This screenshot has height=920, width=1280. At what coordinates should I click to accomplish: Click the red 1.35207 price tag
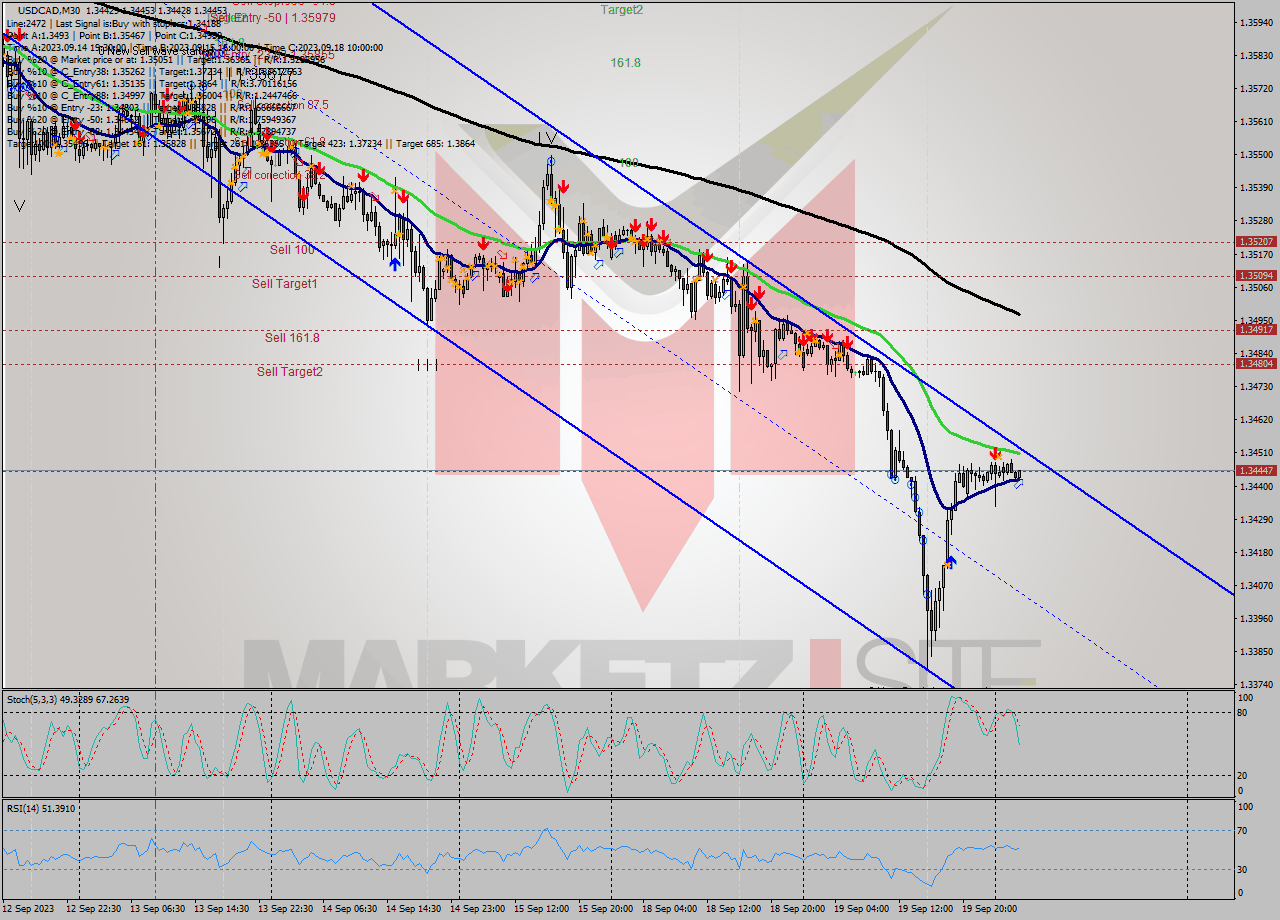(1256, 241)
